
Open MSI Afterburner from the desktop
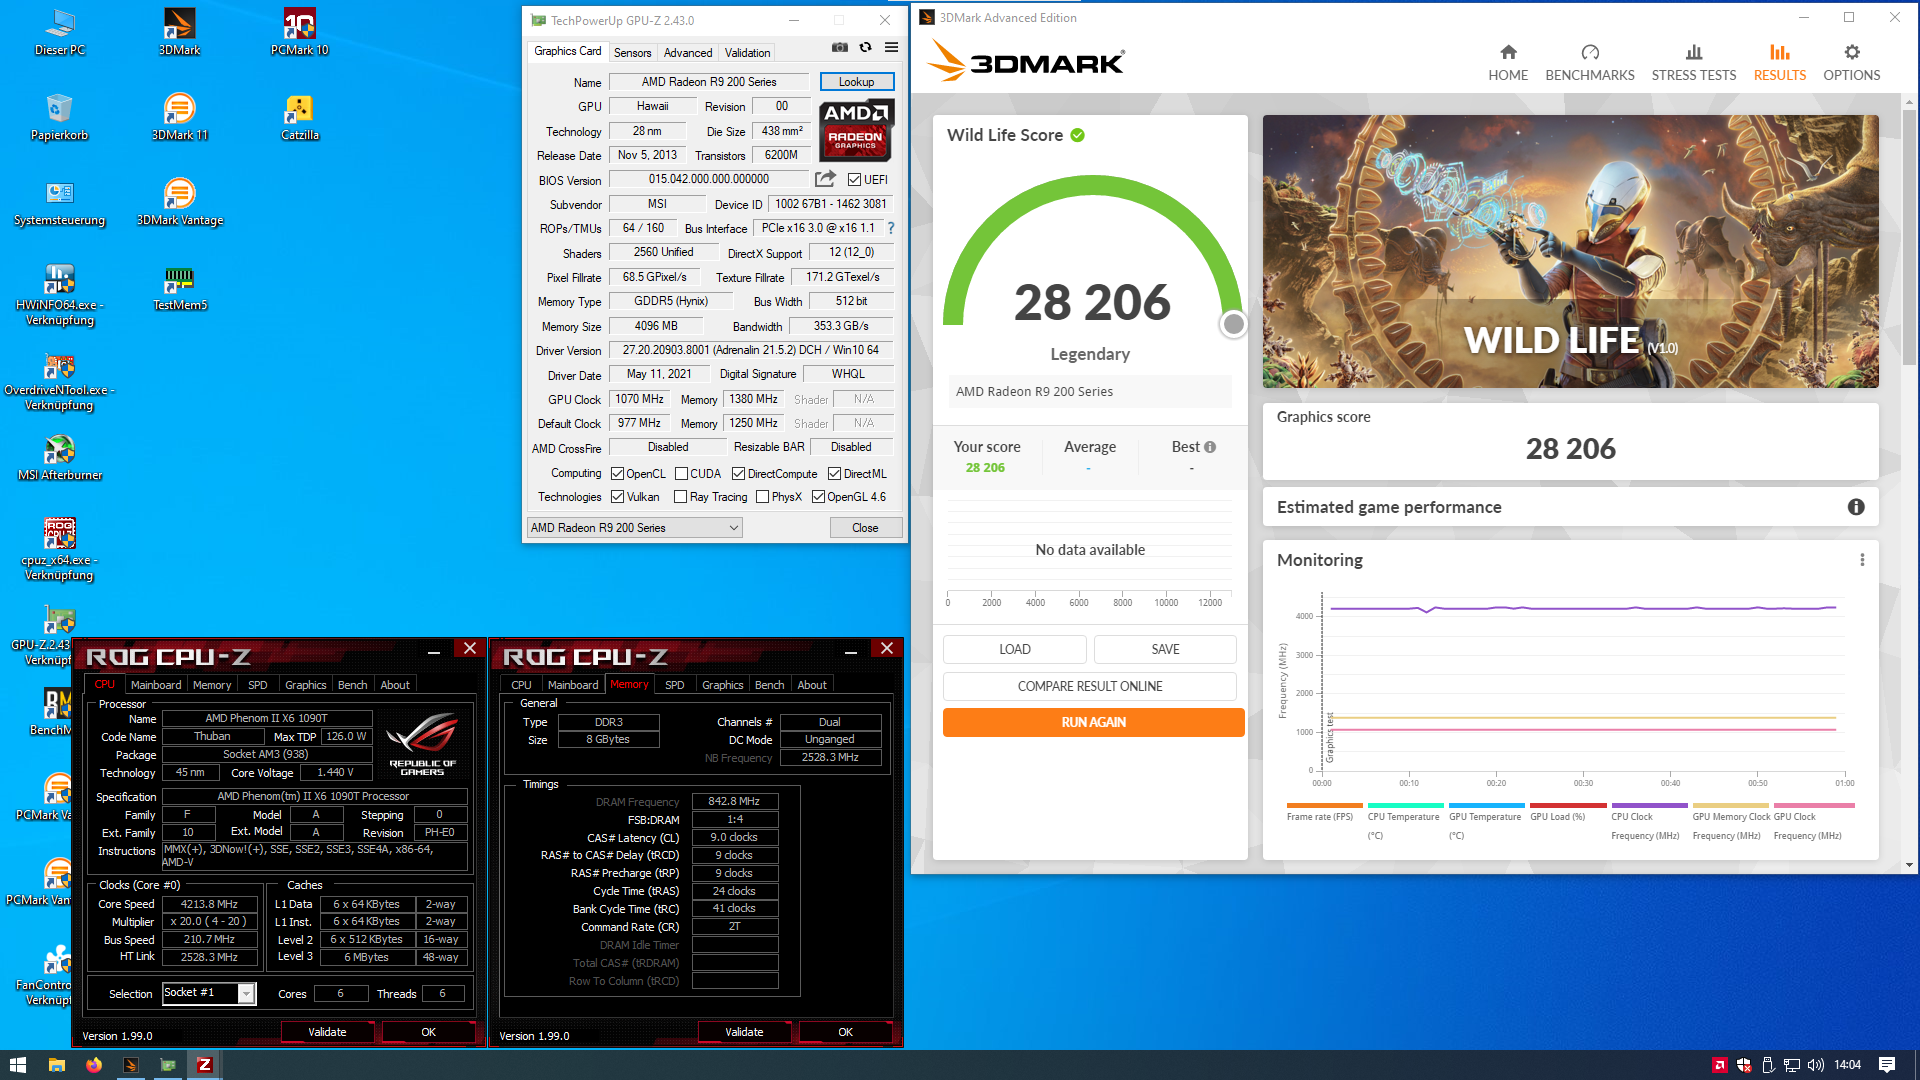(59, 457)
